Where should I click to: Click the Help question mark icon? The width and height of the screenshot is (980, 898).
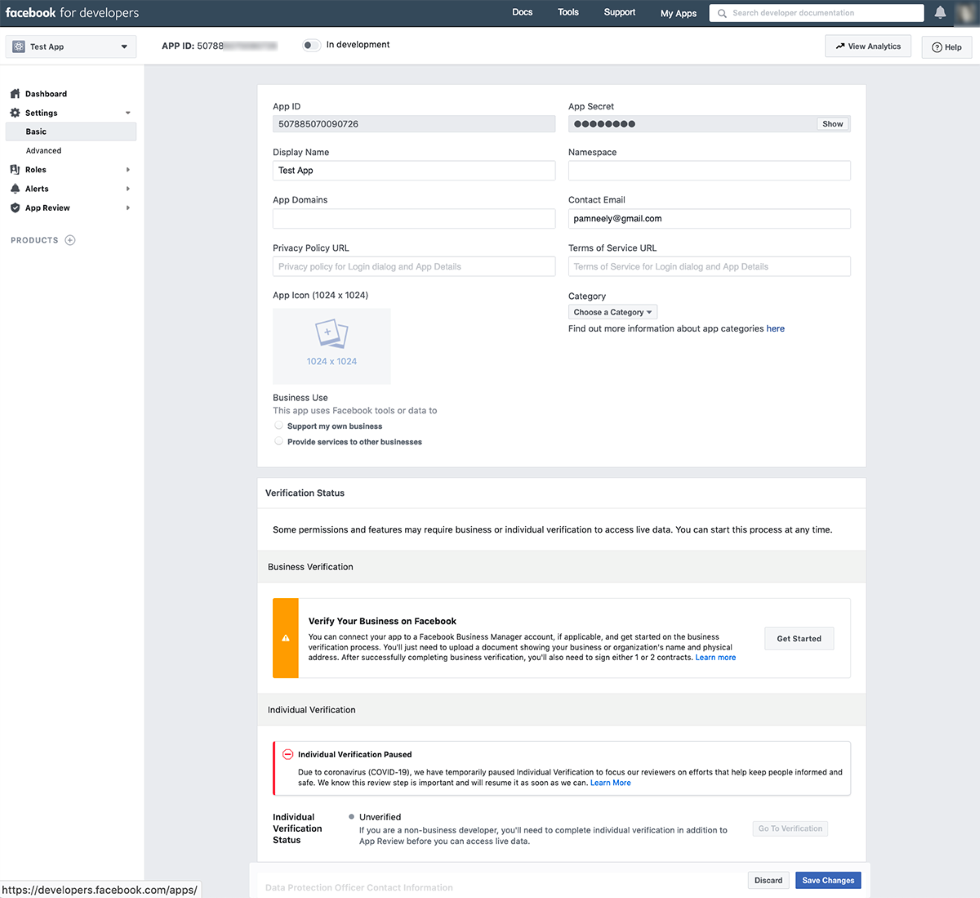[937, 47]
